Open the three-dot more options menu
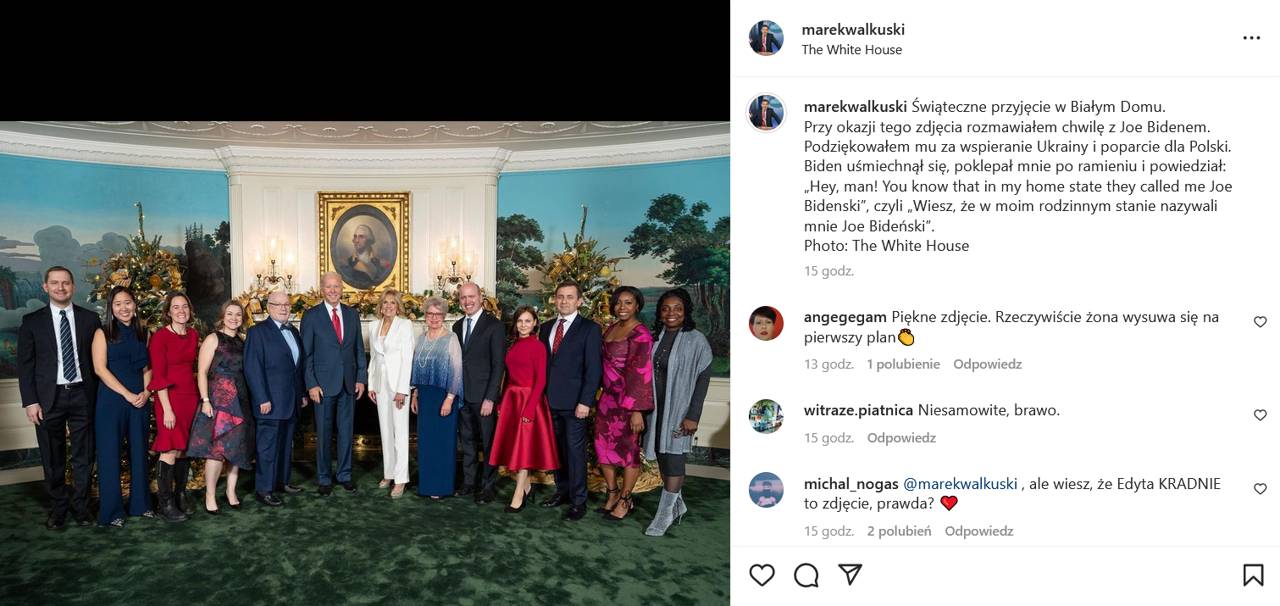The image size is (1280, 606). (x=1252, y=38)
